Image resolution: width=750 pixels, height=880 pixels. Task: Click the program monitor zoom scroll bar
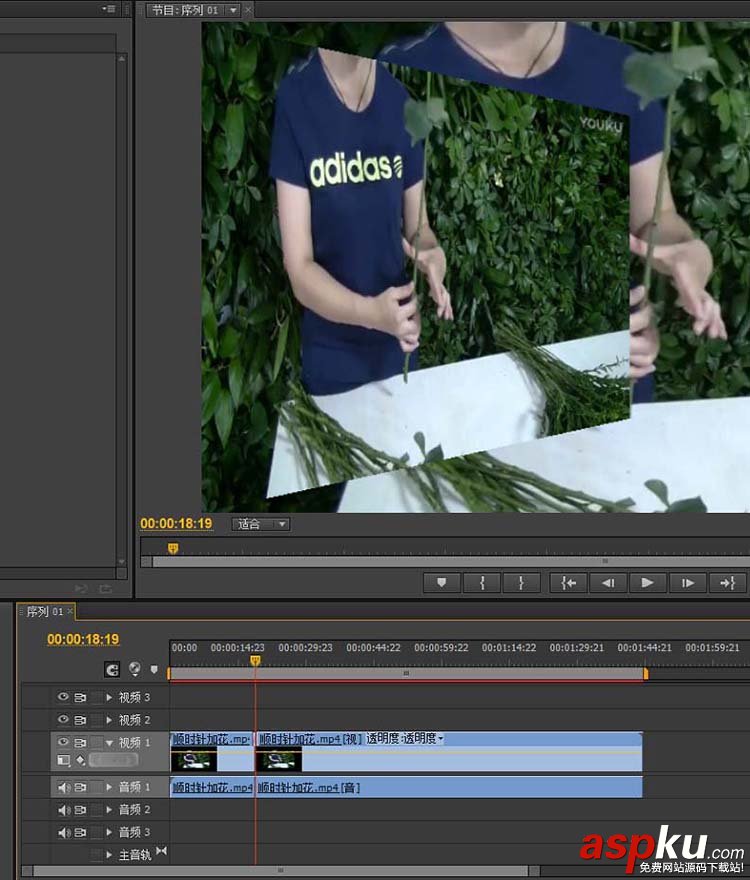pyautogui.click(x=451, y=561)
